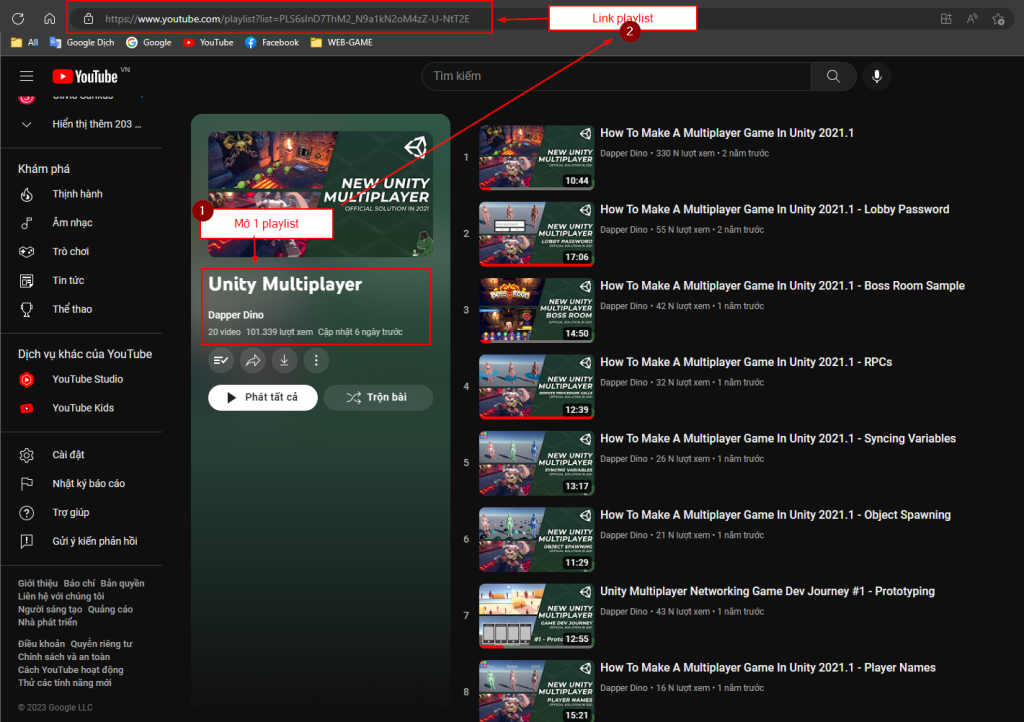Screen dimensions: 1024x722
Task: Open the YouTube hamburger guide menu
Action: [26, 77]
